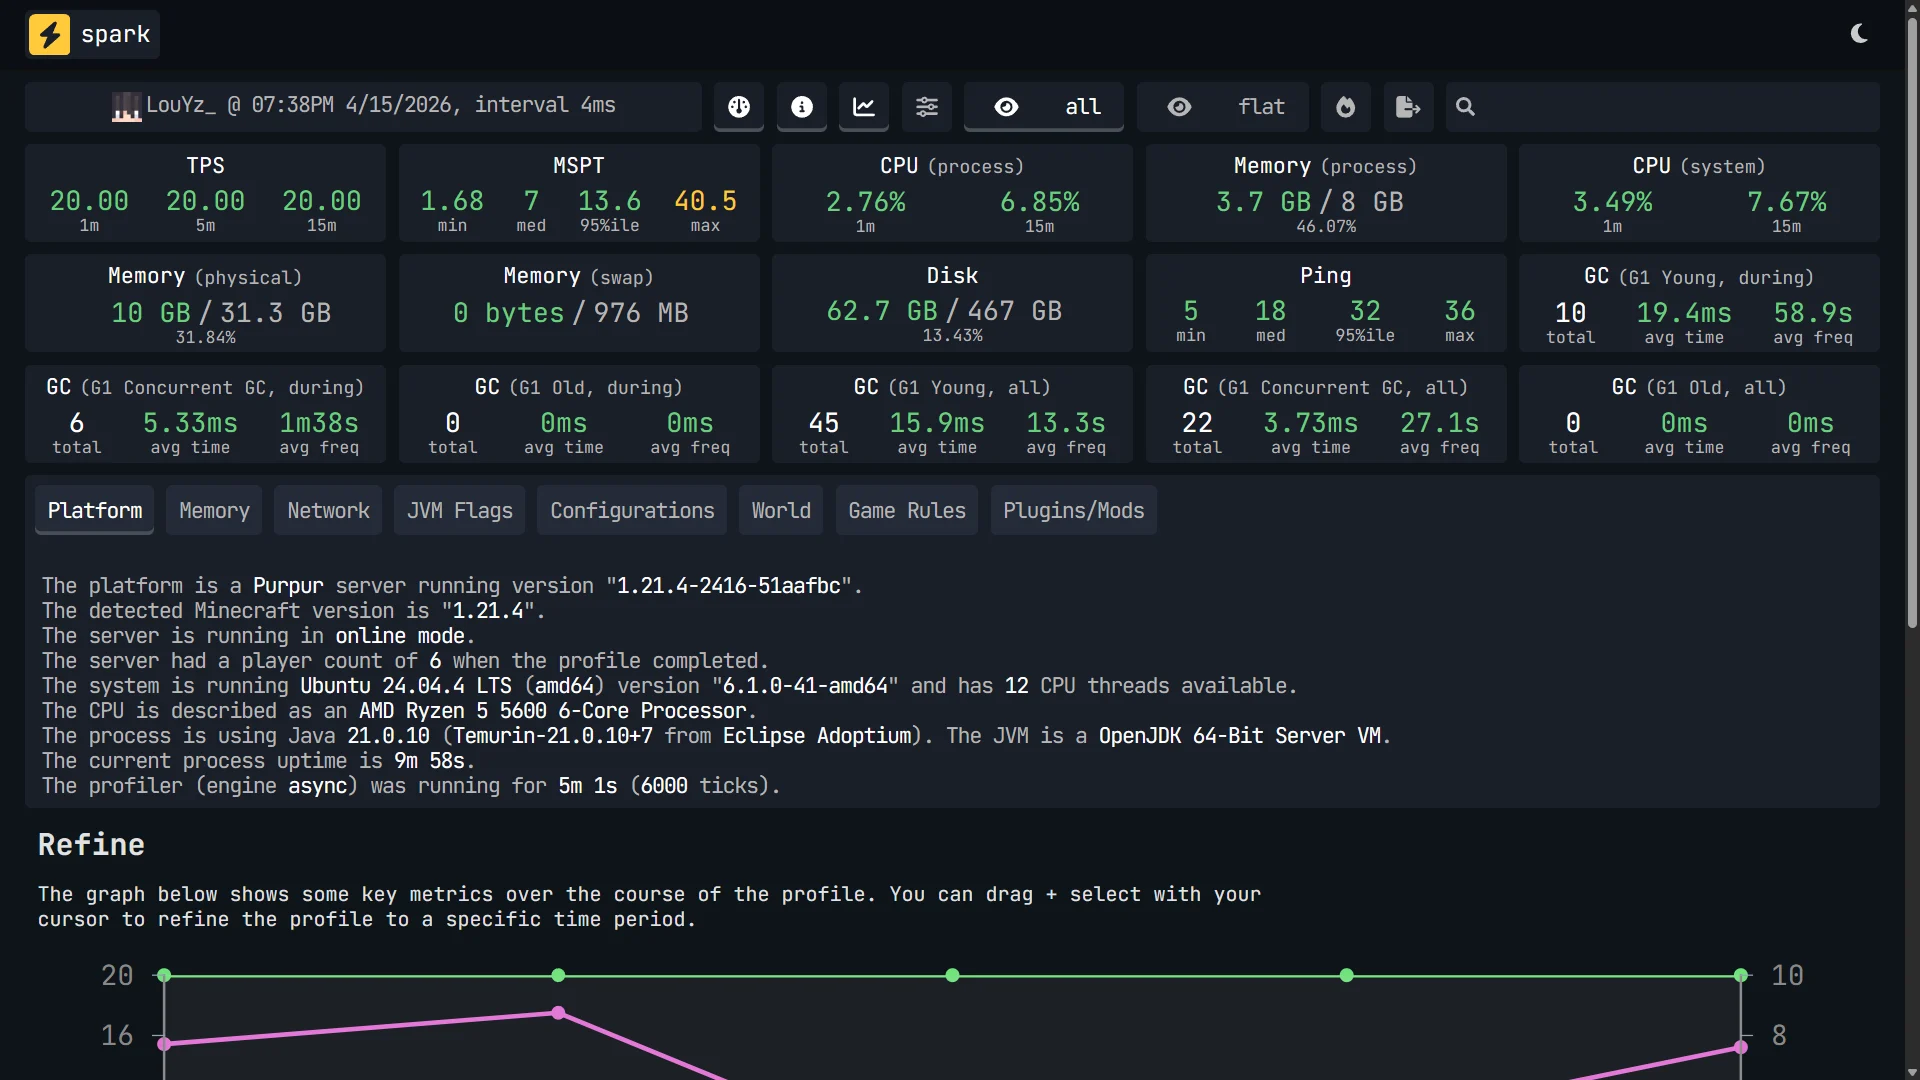
Task: Switch to 'flat' view mode
Action: pos(1223,107)
